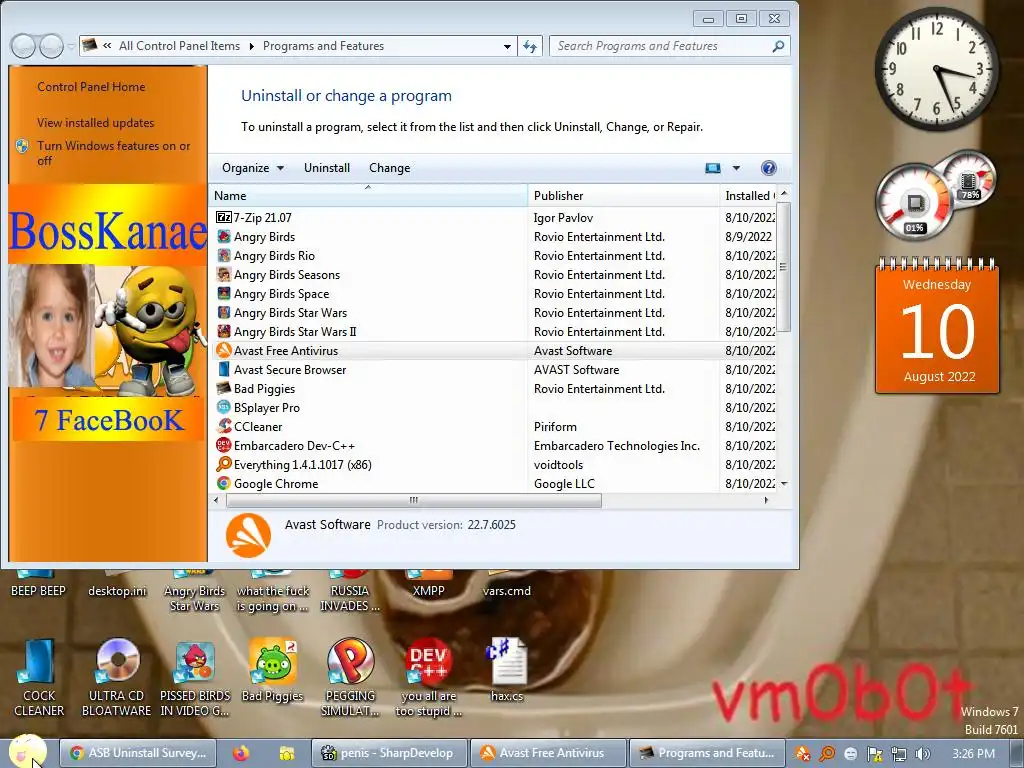Switch to Avast Free Antivirus taskbar window
Screen dimensions: 1024x768
[547, 753]
